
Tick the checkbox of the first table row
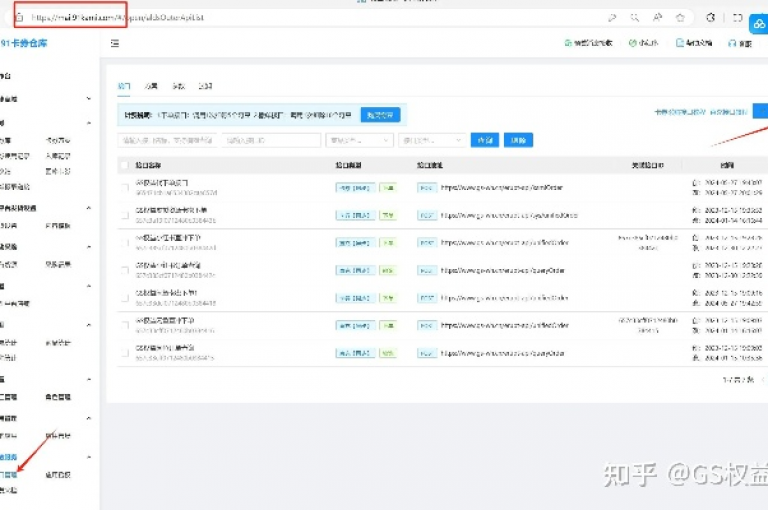point(125,188)
